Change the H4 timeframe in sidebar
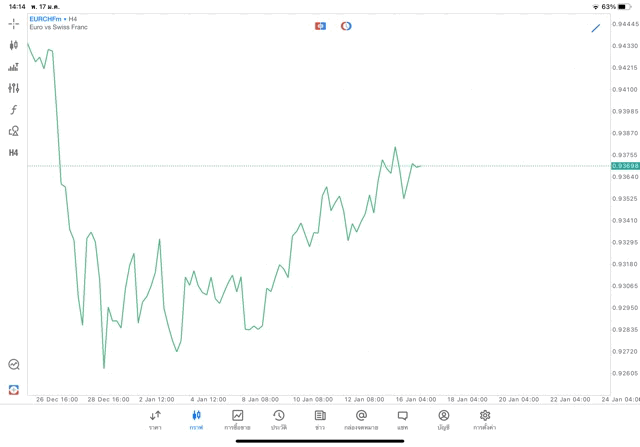Image resolution: width=640 pixels, height=447 pixels. [14, 153]
